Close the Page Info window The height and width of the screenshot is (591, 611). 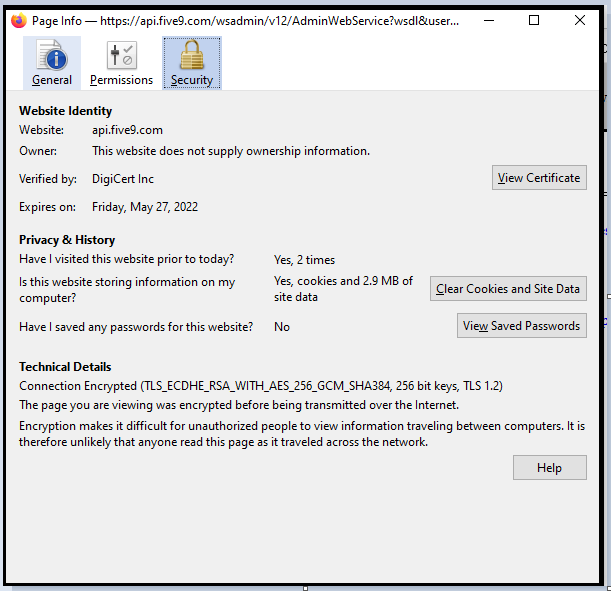pyautogui.click(x=580, y=20)
